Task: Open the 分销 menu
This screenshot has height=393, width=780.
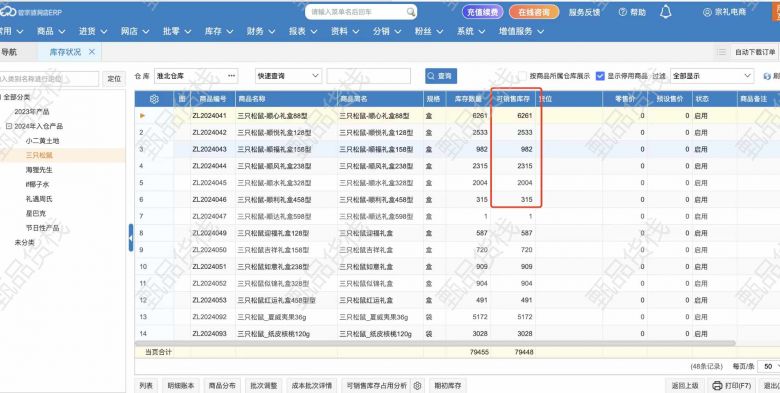Action: click(387, 31)
